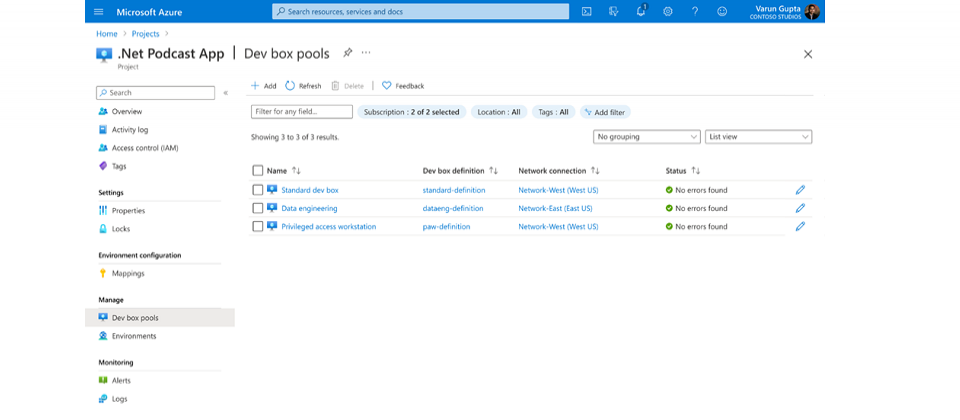
Task: Open the Data engineering pool link
Action: tap(309, 209)
